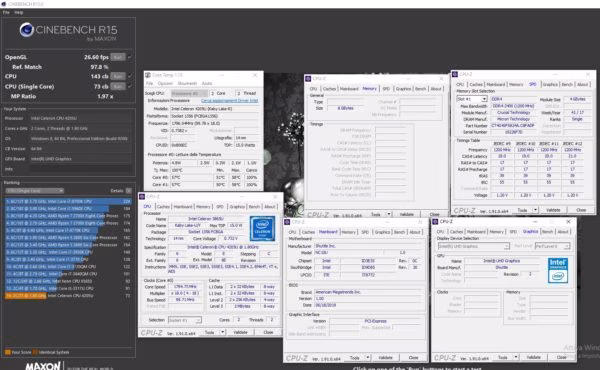This screenshot has height=370, width=600.
Task: Toggle the checkbox beside CPU Run button
Action: point(129,76)
